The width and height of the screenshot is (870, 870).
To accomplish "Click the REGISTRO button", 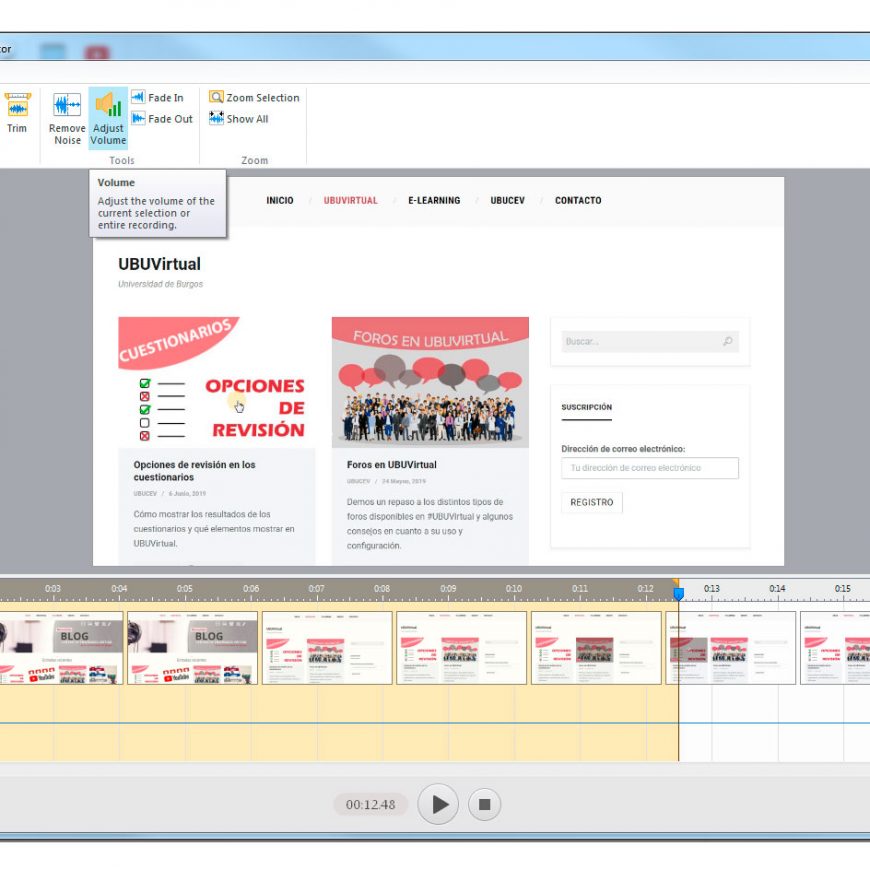I will pos(592,502).
